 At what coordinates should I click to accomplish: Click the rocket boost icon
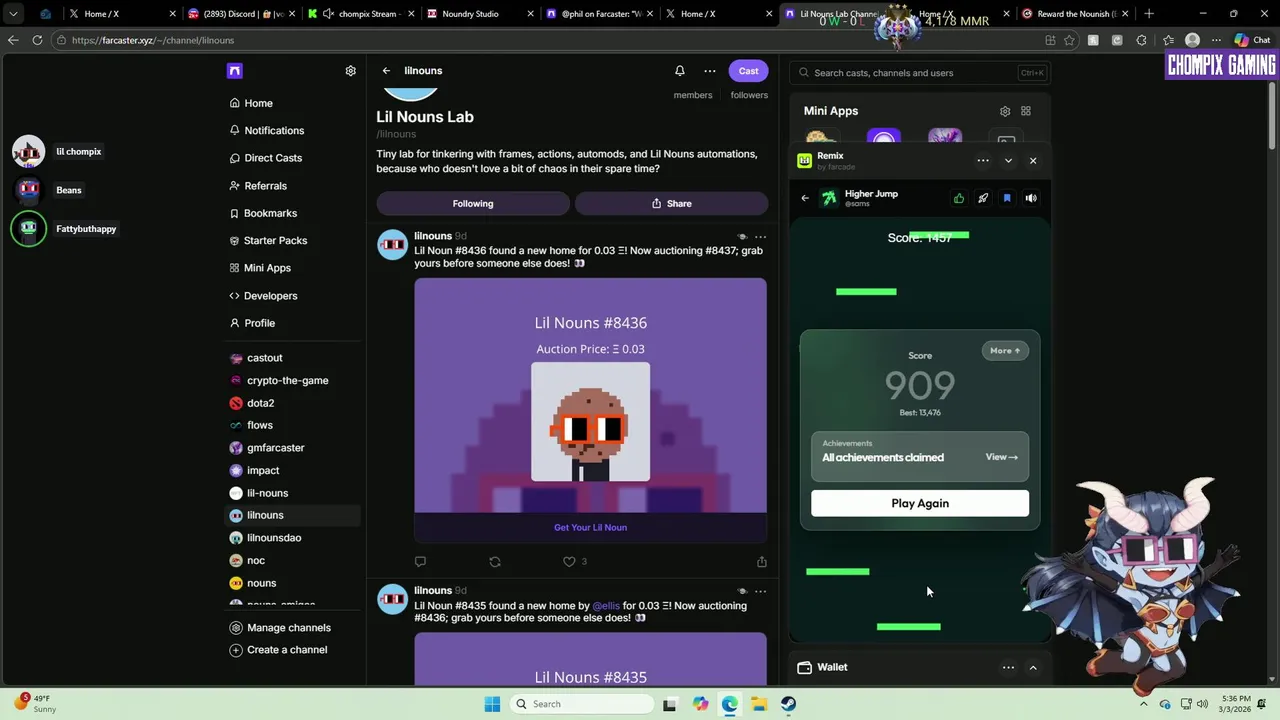[x=983, y=198]
